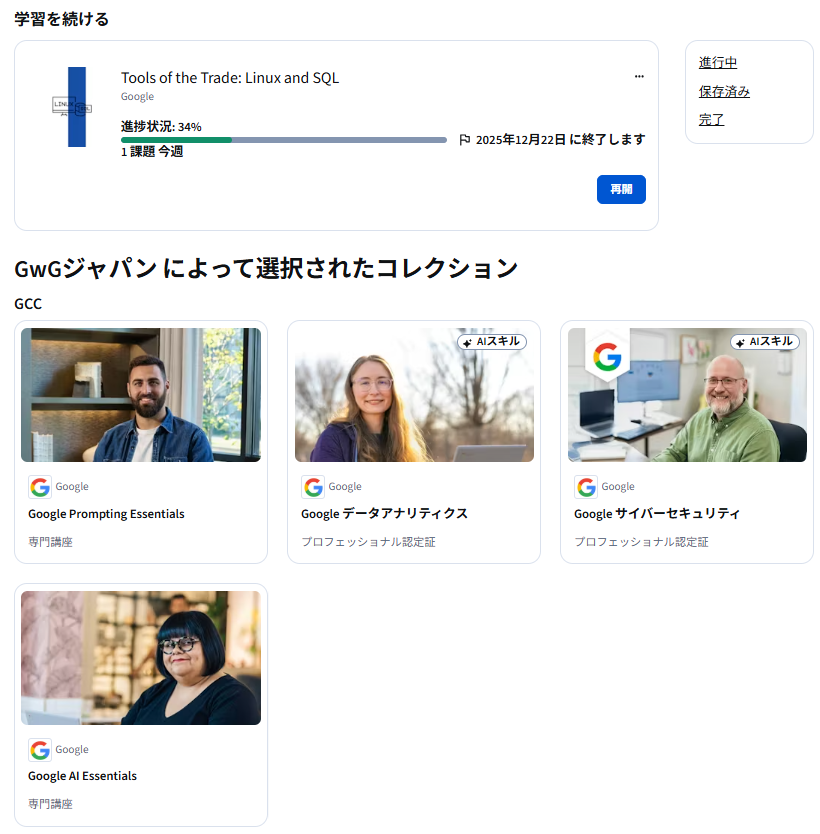The height and width of the screenshot is (834, 820).
Task: Click the Google データアナリティクス instructor photo
Action: pyautogui.click(x=414, y=395)
